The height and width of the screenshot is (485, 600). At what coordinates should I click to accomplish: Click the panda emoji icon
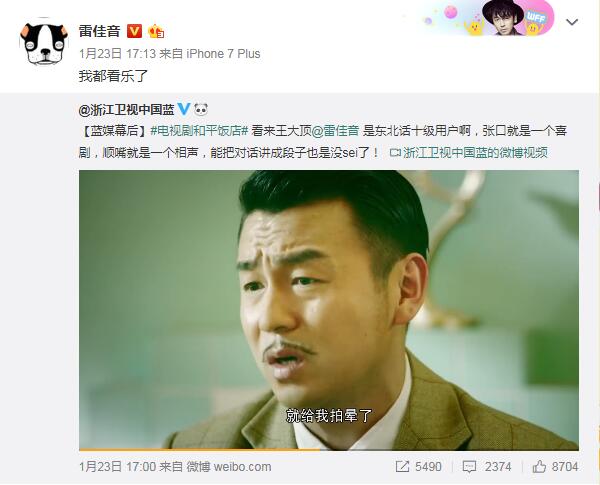tap(201, 109)
